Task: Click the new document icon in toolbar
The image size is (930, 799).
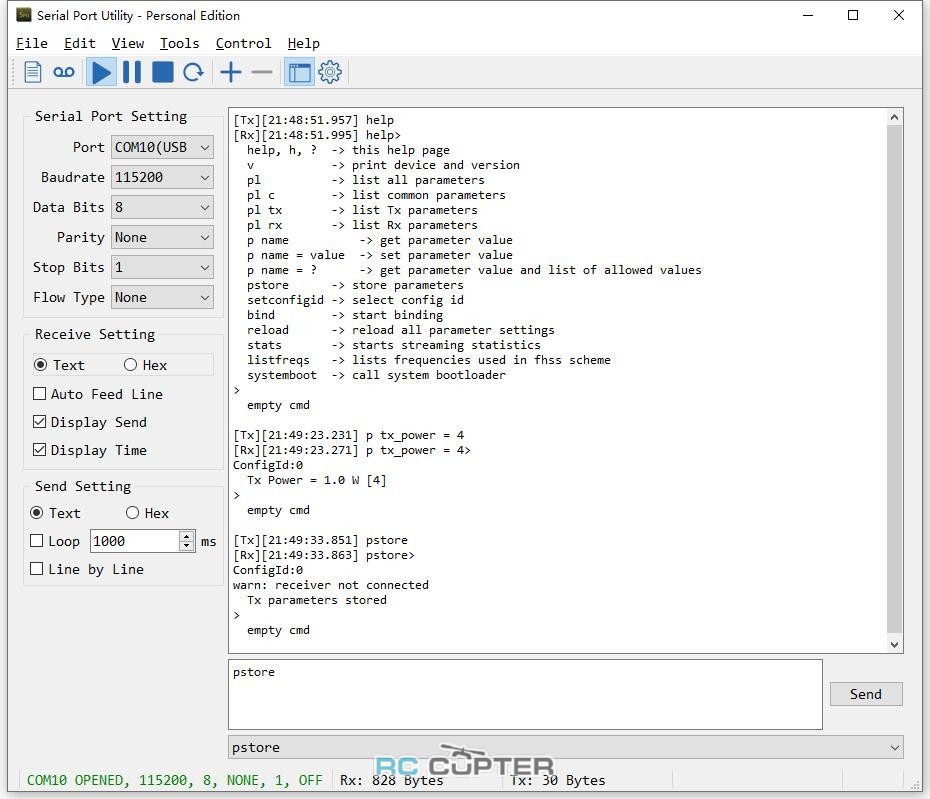Action: coord(33,72)
